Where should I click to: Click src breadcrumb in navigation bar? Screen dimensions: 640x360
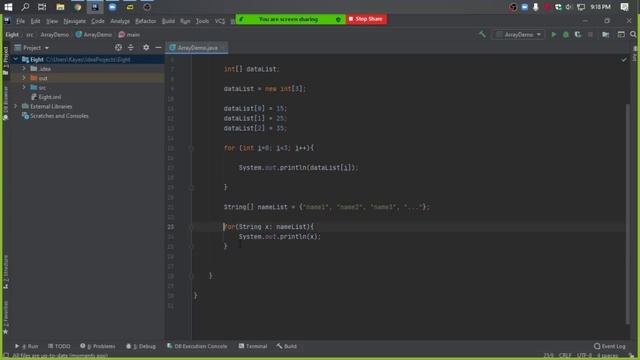(x=29, y=35)
